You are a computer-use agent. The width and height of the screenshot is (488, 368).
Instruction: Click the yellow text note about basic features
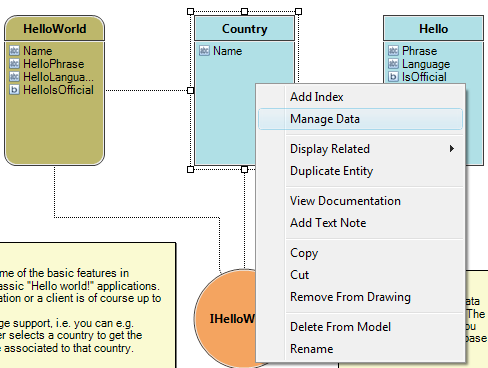88,305
